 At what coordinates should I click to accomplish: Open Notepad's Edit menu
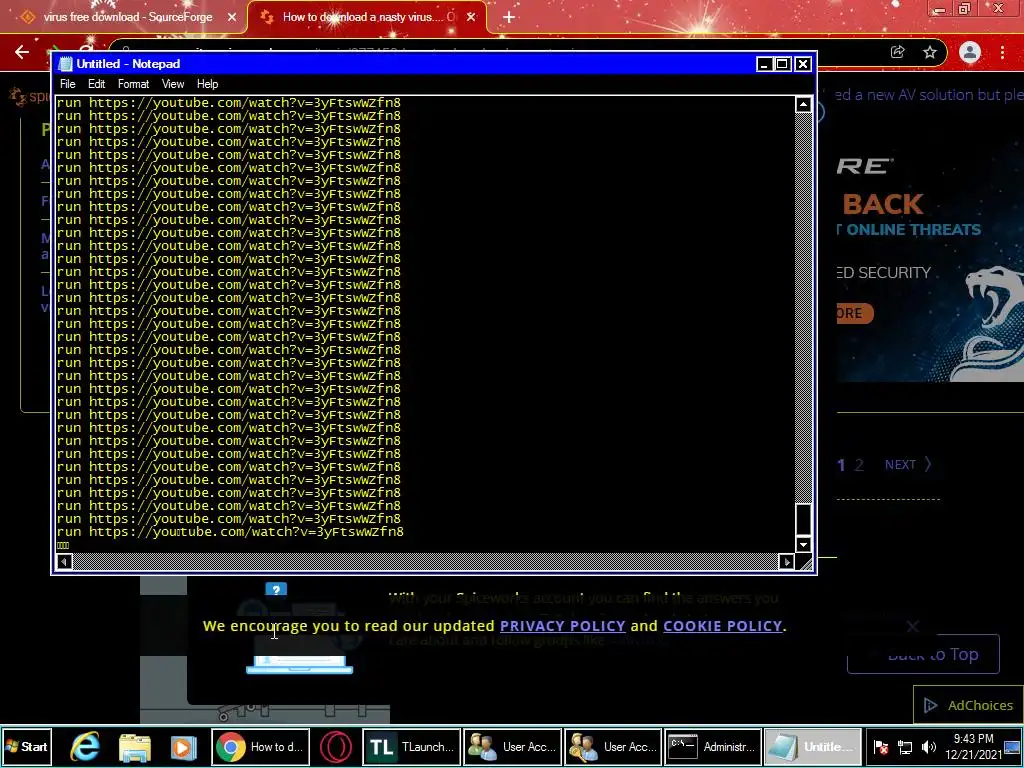(97, 84)
